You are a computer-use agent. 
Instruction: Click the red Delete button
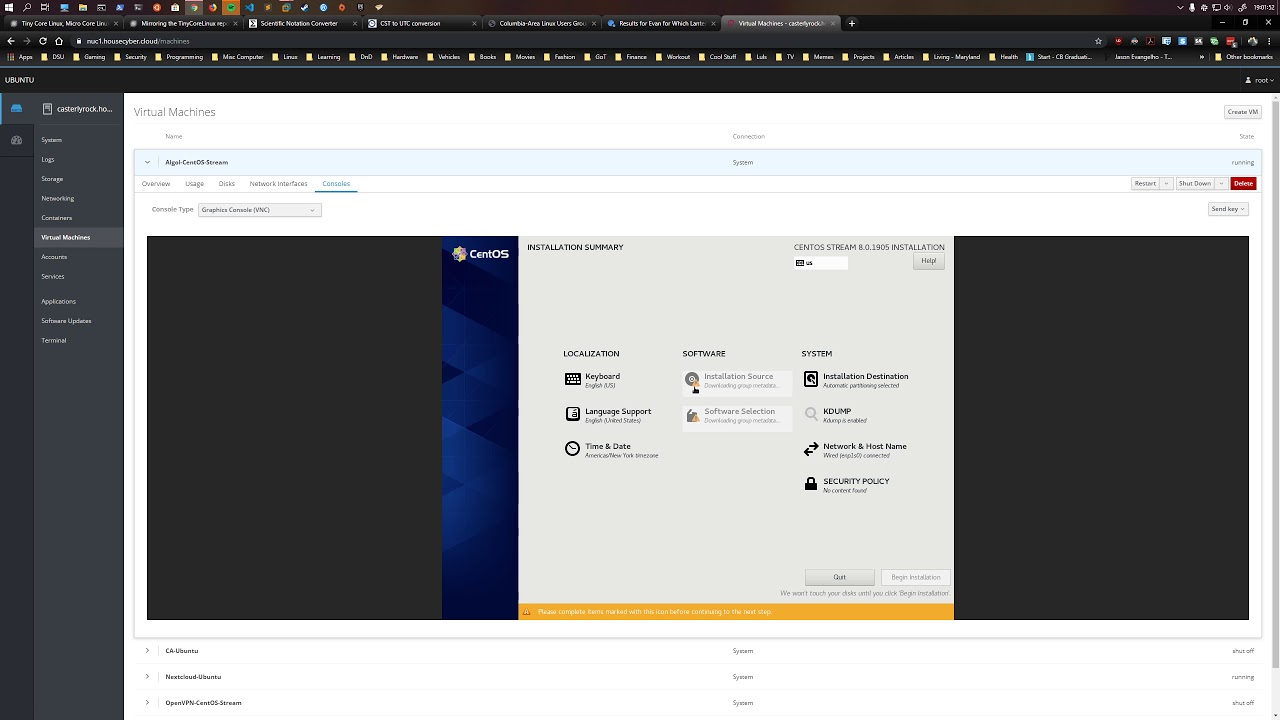pos(1243,184)
